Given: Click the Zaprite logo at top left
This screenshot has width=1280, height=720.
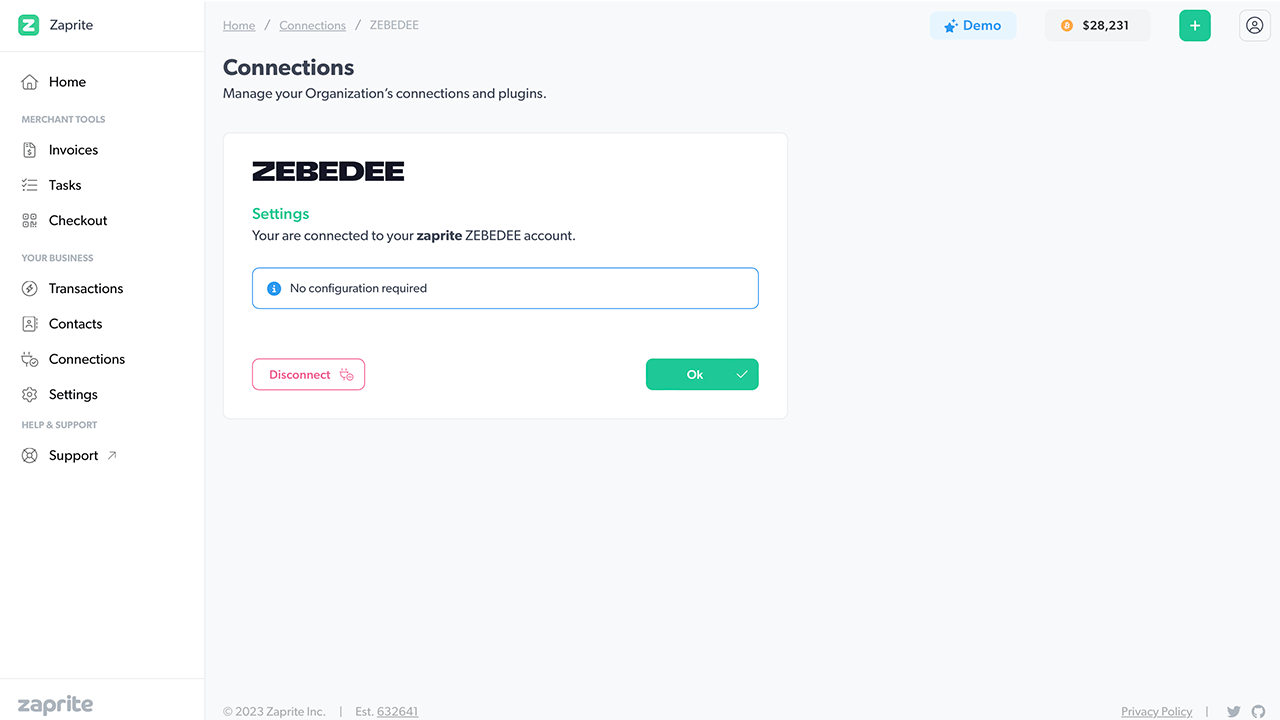Looking at the screenshot, I should tap(55, 25).
